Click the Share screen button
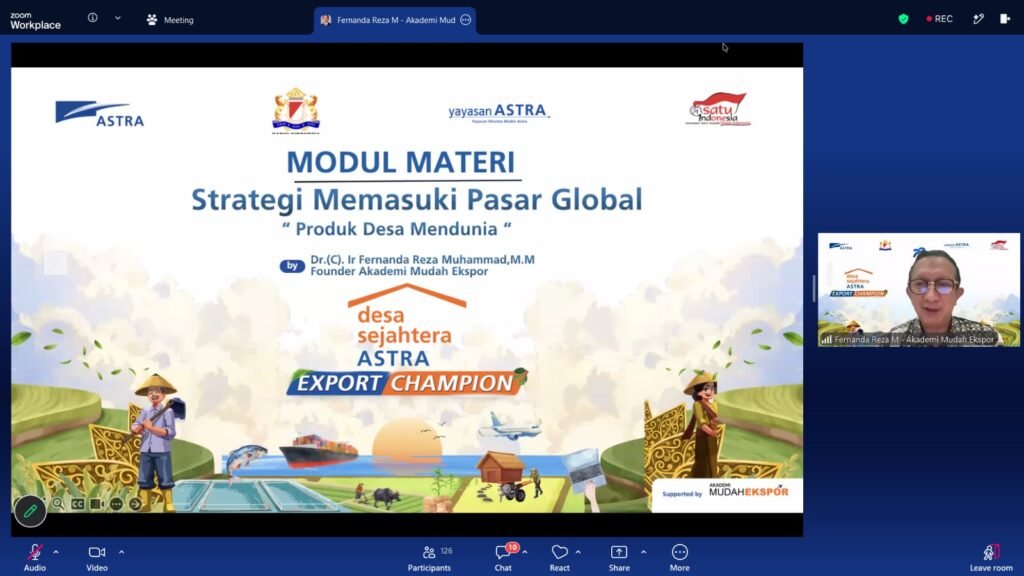1024x576 pixels. coord(619,558)
